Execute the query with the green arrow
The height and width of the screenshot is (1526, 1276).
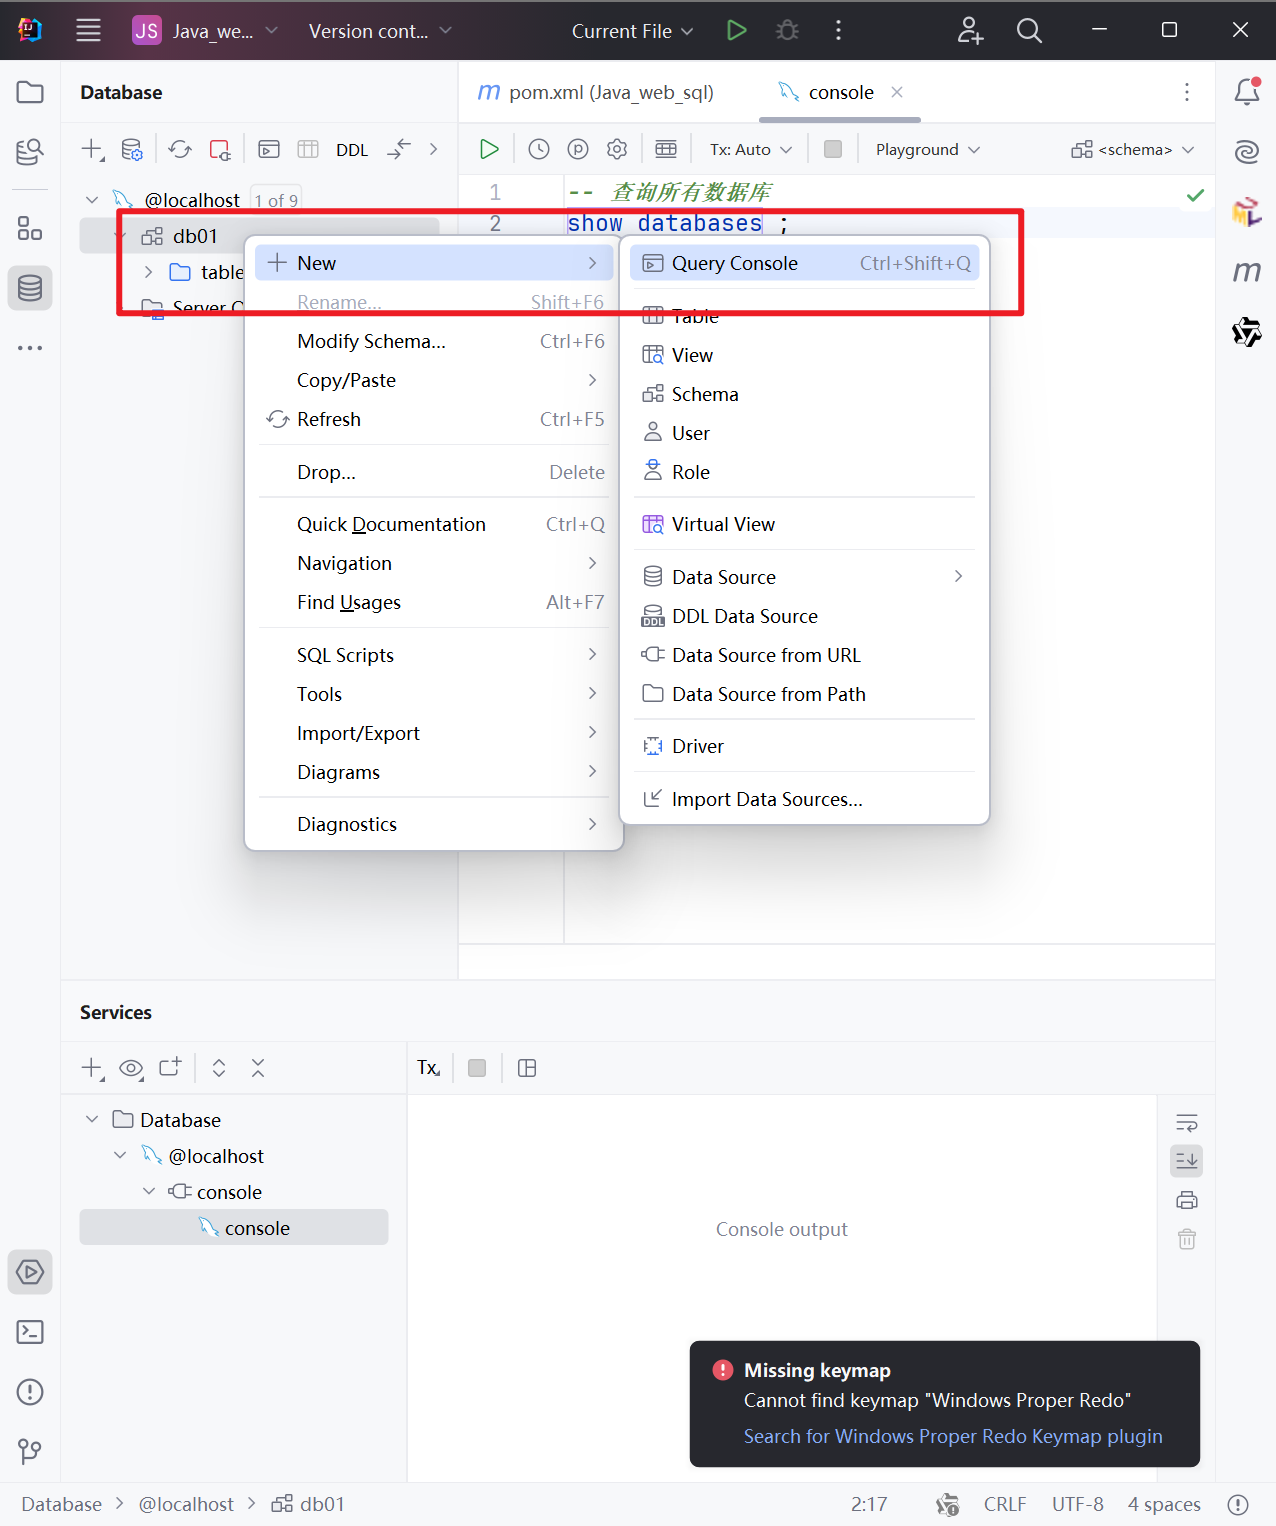coord(489,149)
